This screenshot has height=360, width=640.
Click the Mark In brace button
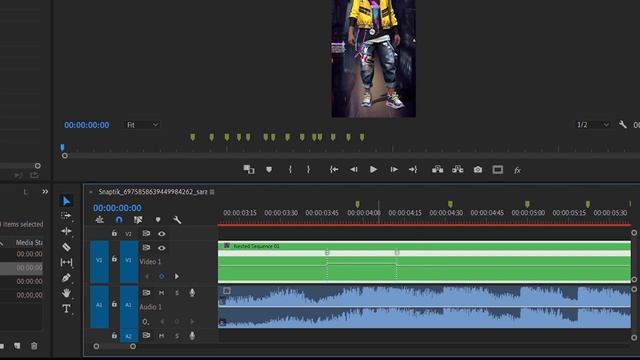click(290, 169)
